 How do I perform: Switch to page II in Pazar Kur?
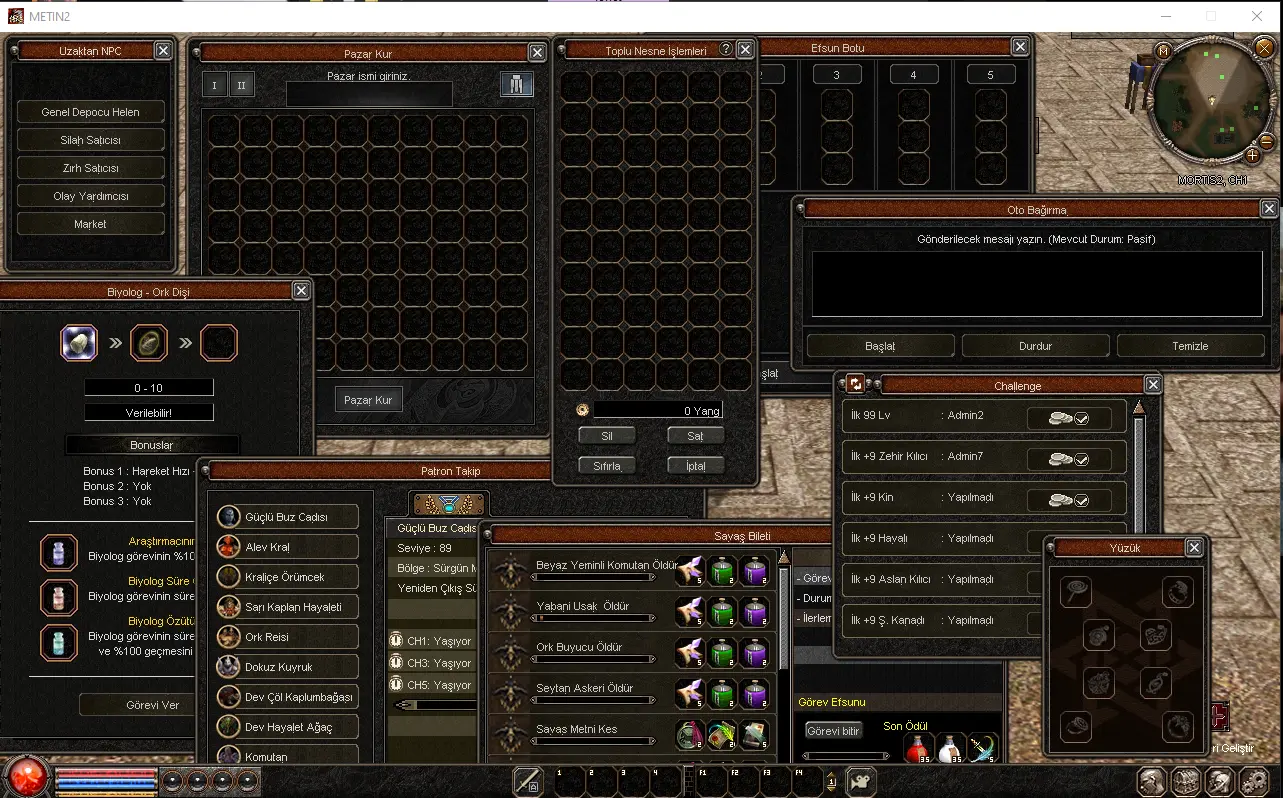[x=241, y=85]
